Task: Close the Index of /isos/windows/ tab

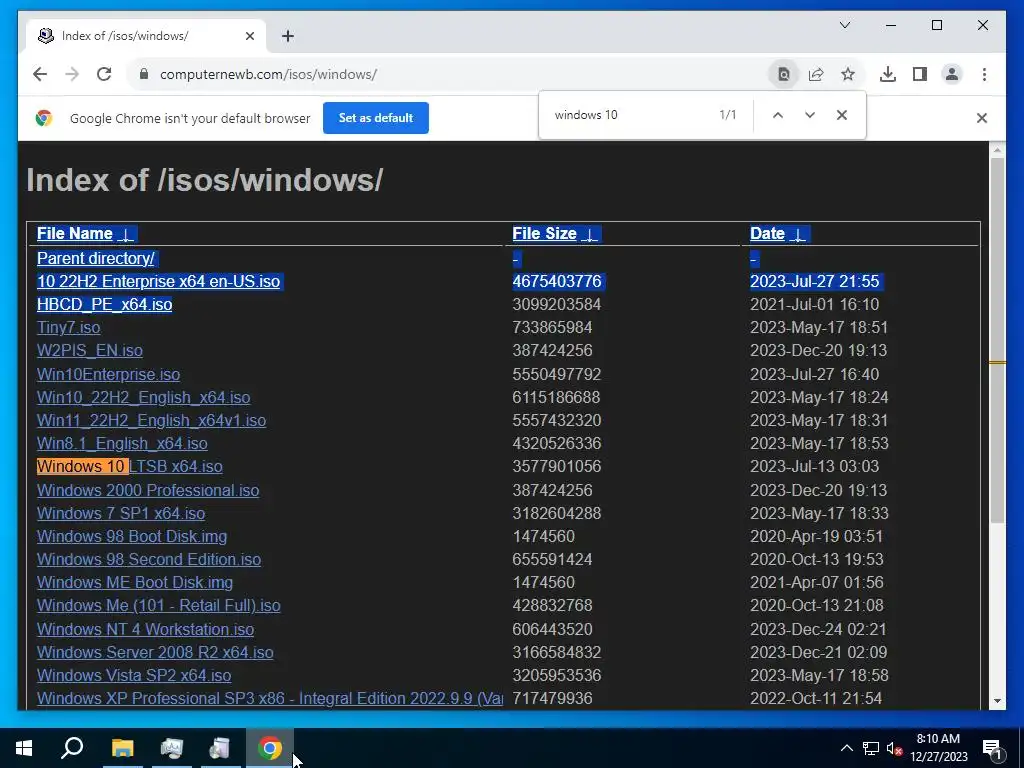Action: [249, 36]
